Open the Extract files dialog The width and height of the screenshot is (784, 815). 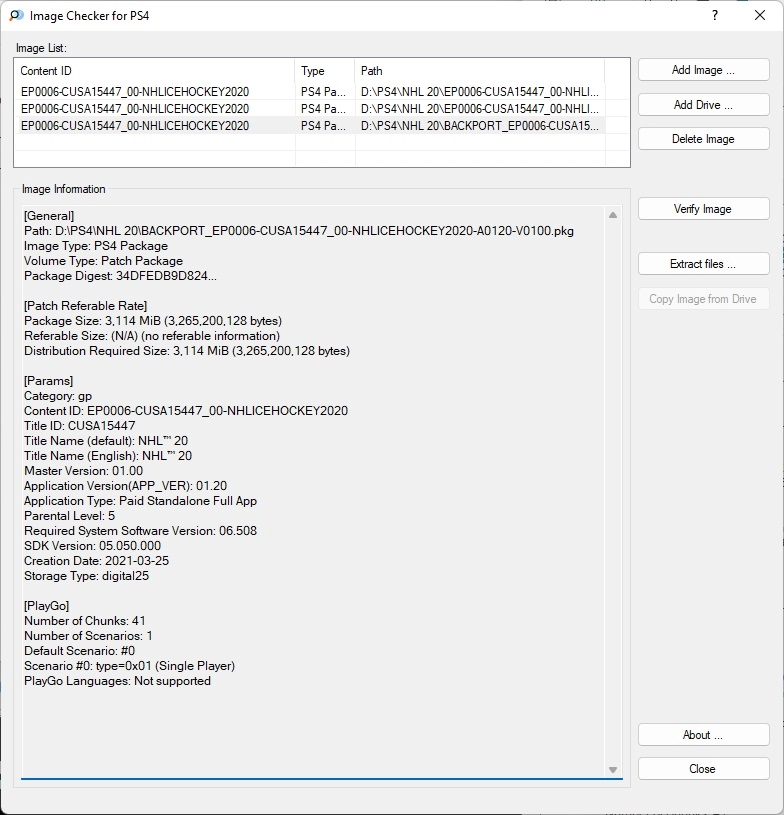703,264
